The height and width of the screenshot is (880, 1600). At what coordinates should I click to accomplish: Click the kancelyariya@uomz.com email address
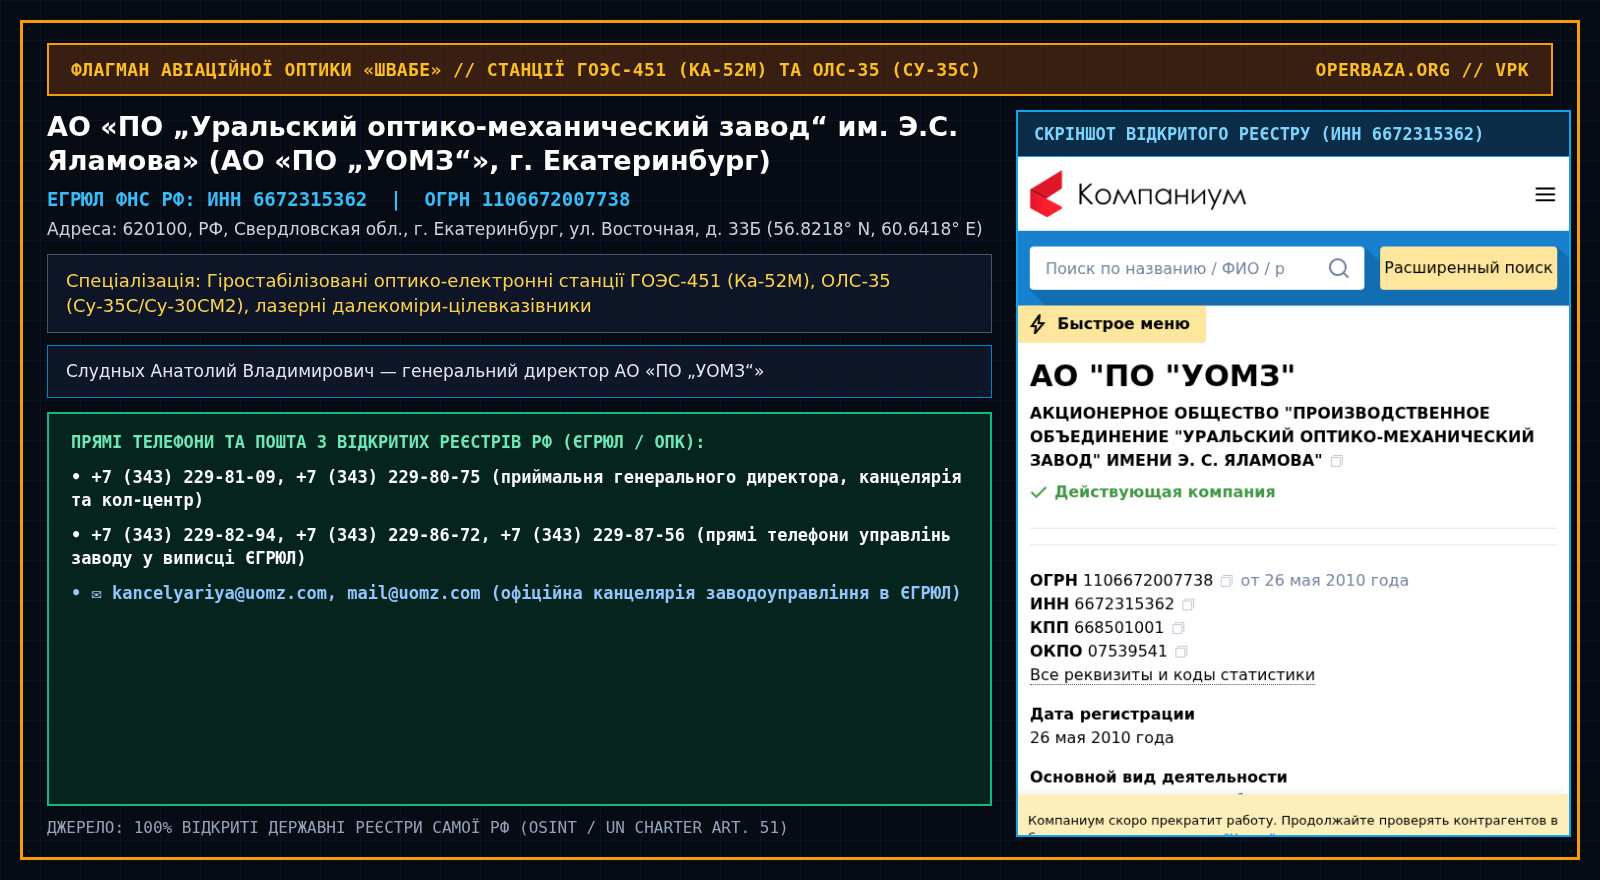[219, 593]
